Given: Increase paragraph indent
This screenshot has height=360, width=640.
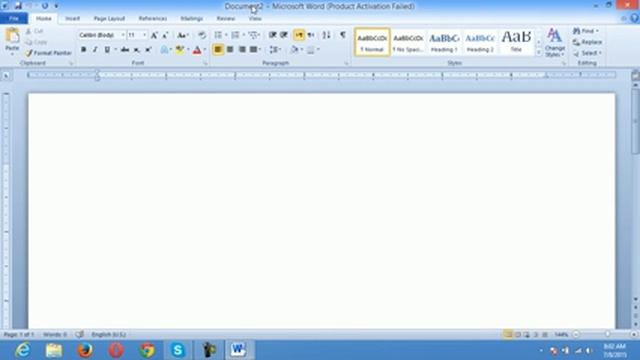Looking at the screenshot, I should pyautogui.click(x=284, y=35).
